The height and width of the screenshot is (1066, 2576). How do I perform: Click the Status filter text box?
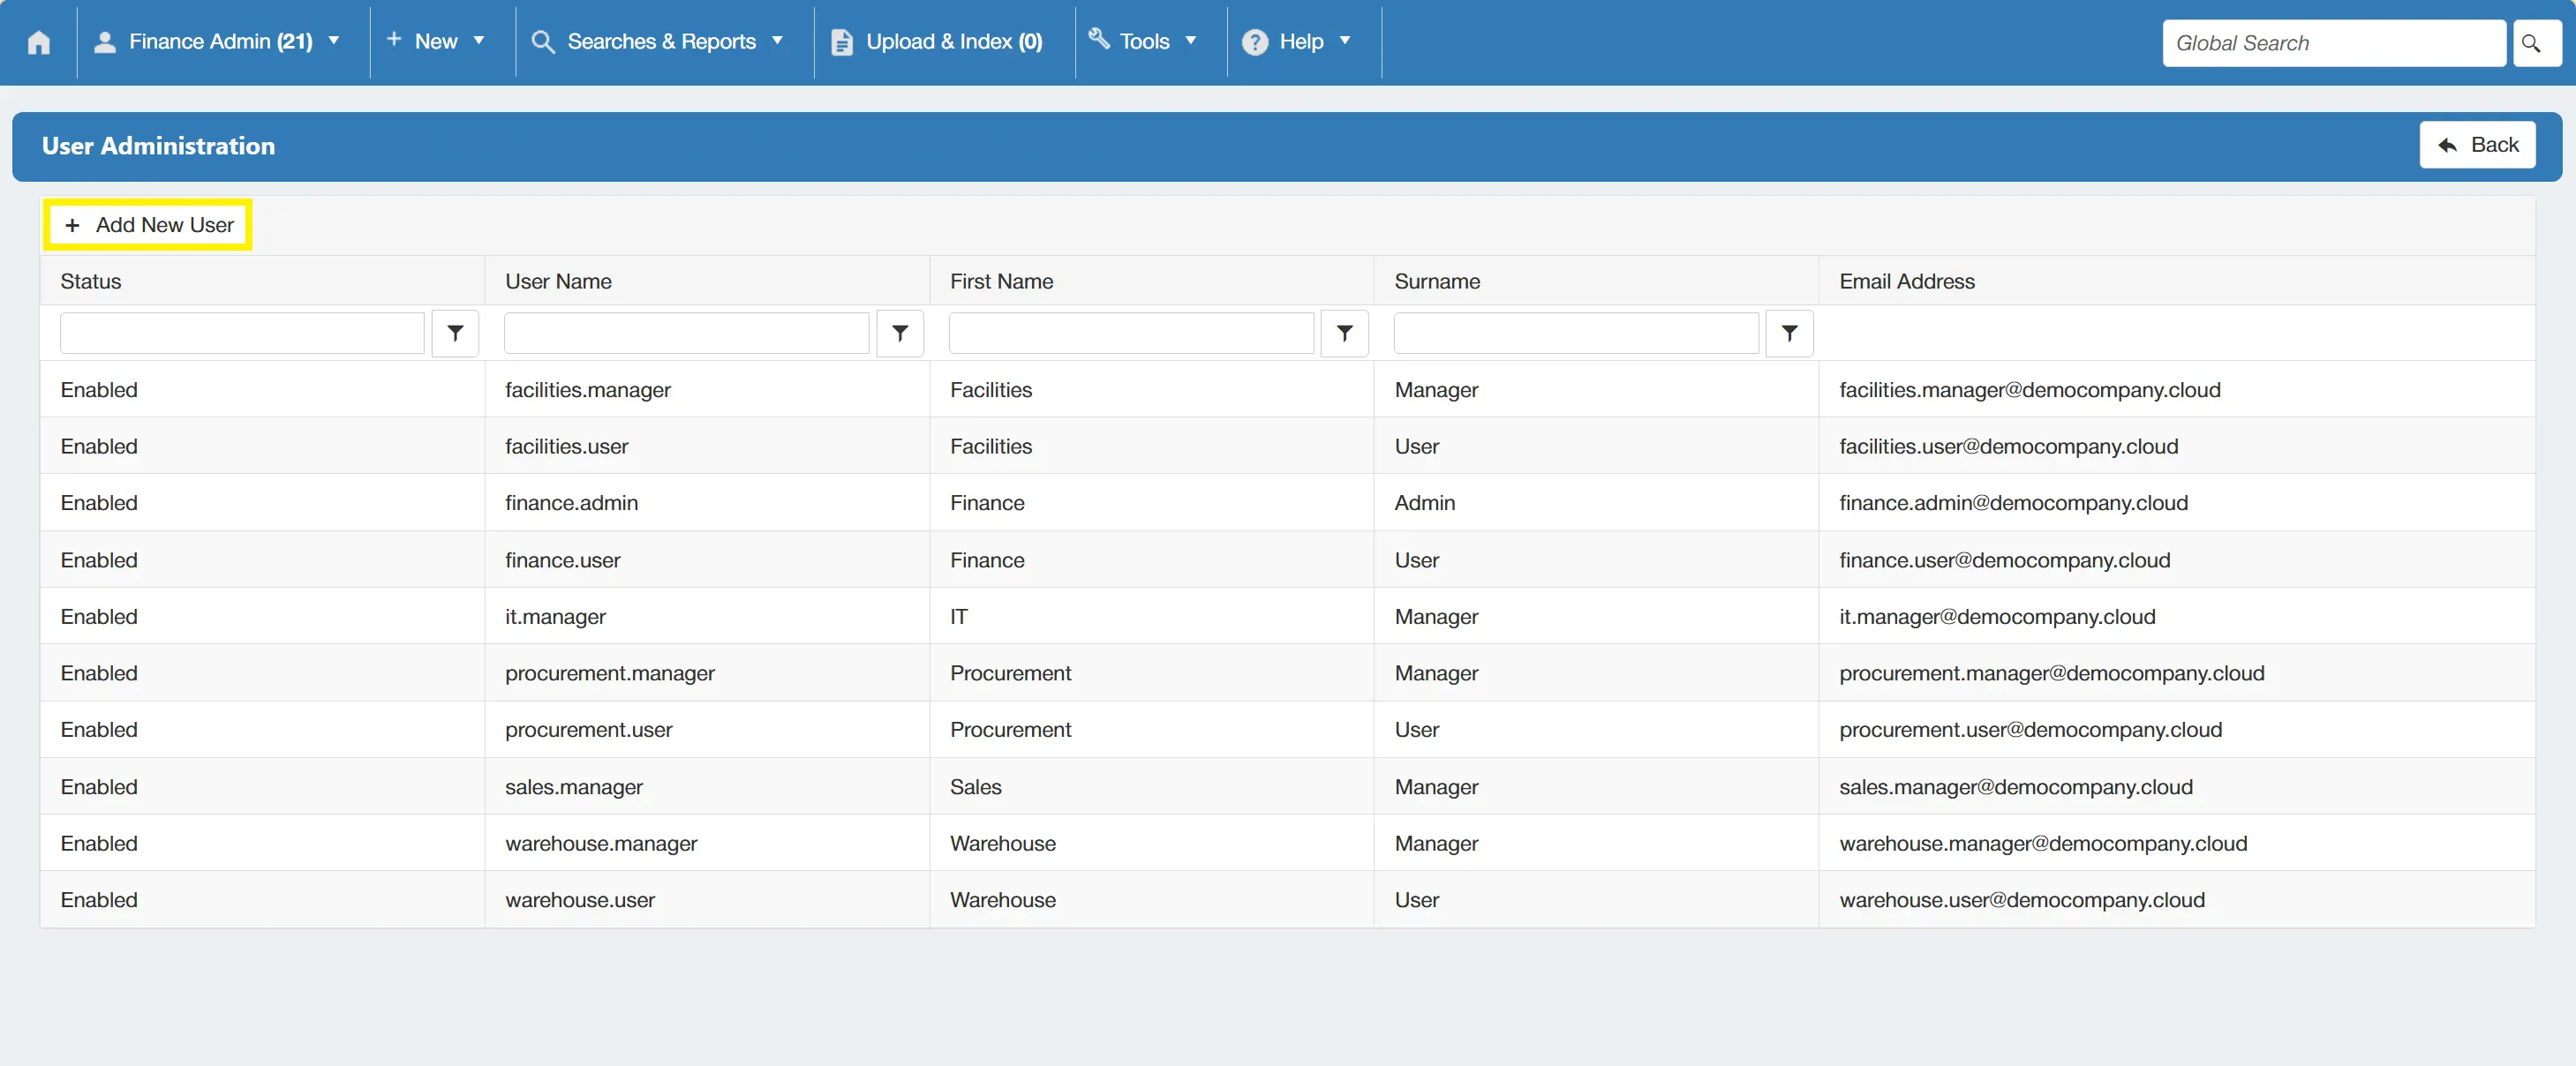[243, 333]
